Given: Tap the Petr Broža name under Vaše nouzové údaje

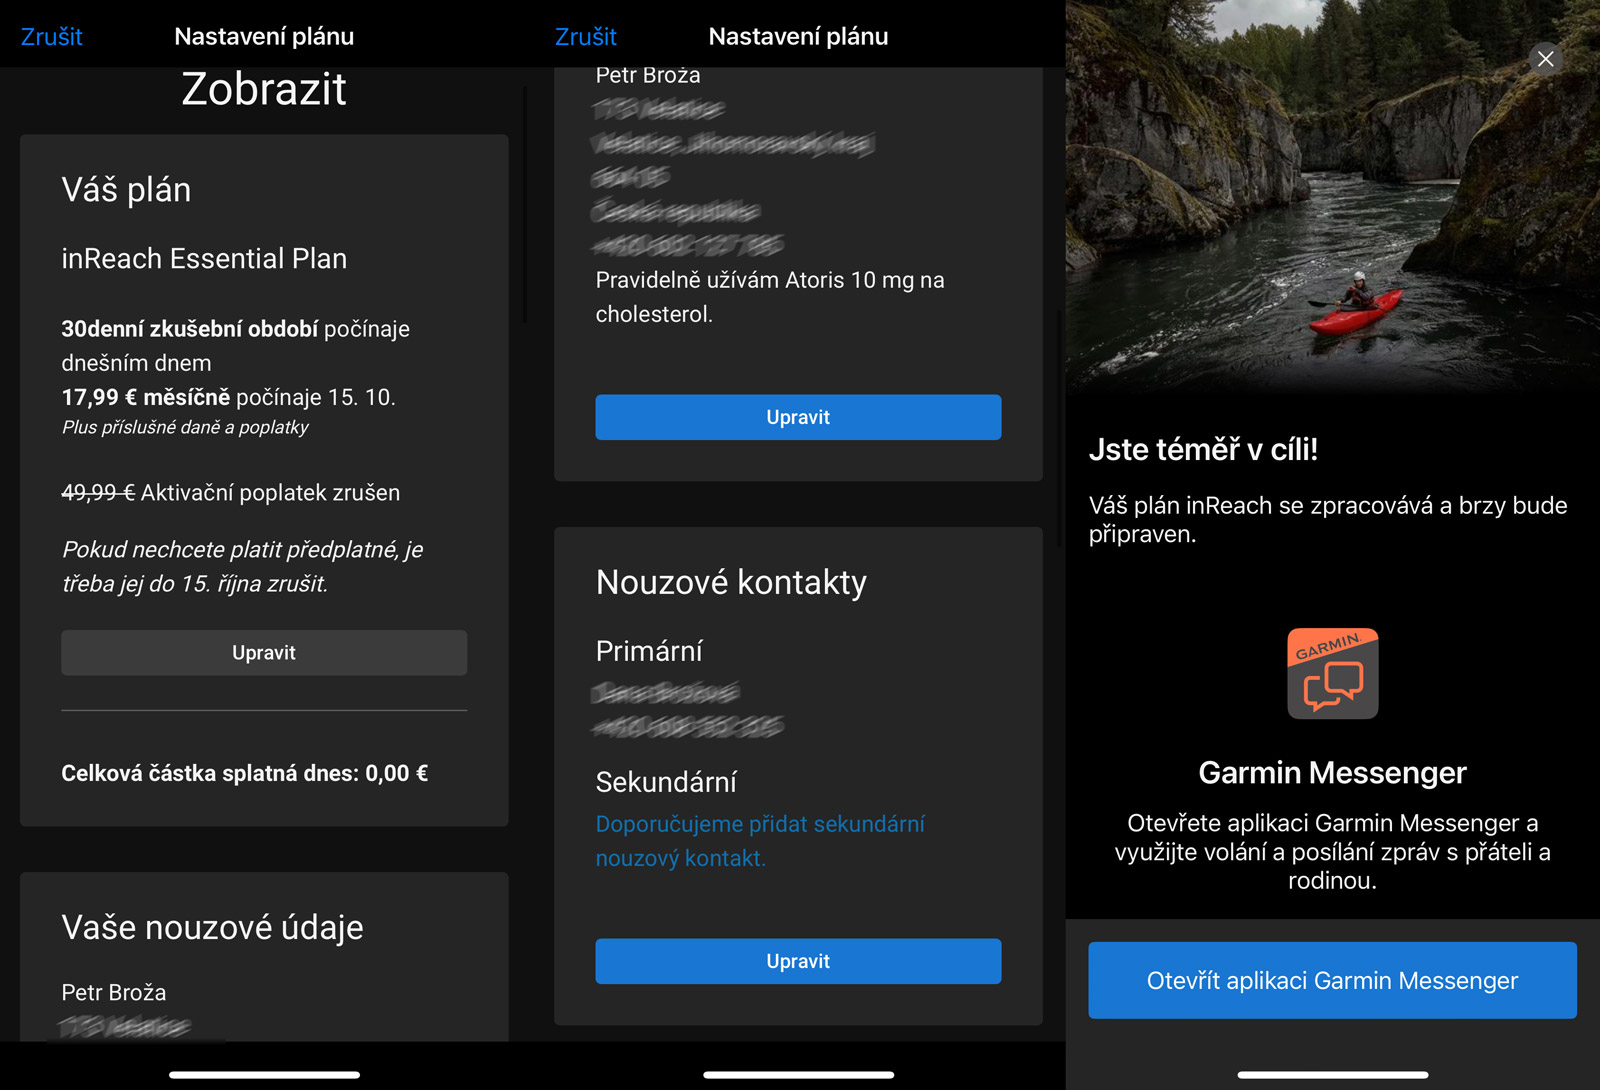Looking at the screenshot, I should pos(114,992).
